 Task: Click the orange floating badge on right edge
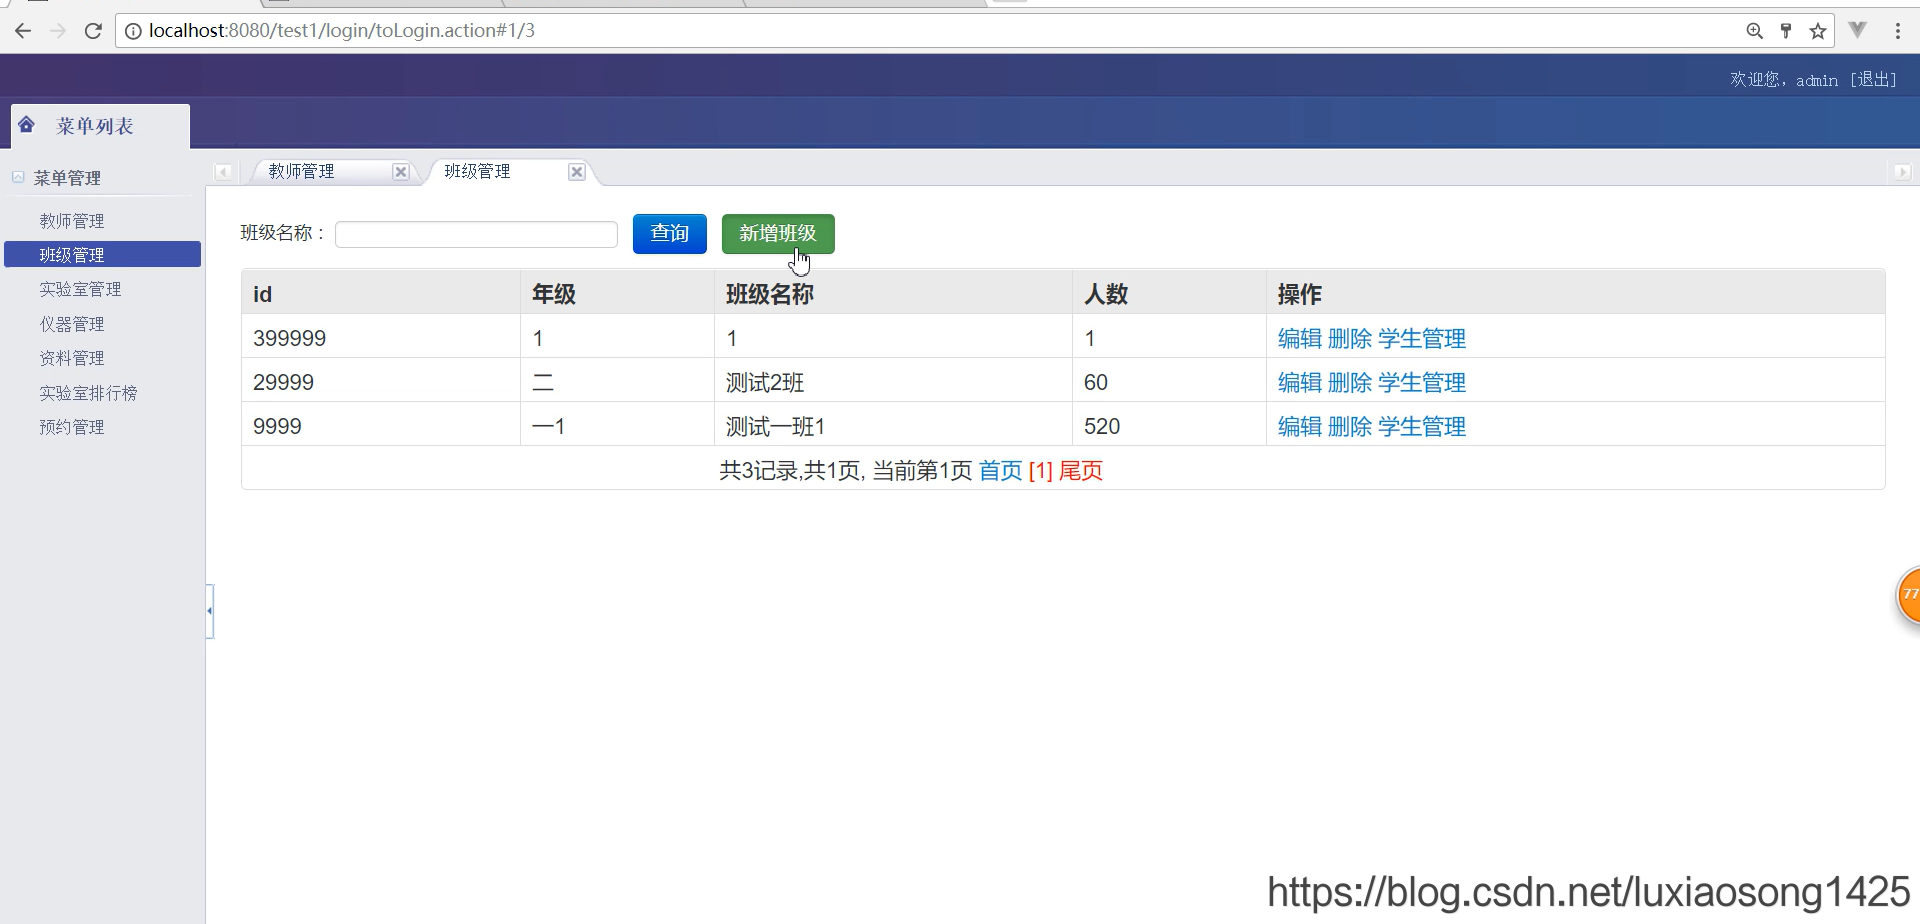click(1908, 595)
